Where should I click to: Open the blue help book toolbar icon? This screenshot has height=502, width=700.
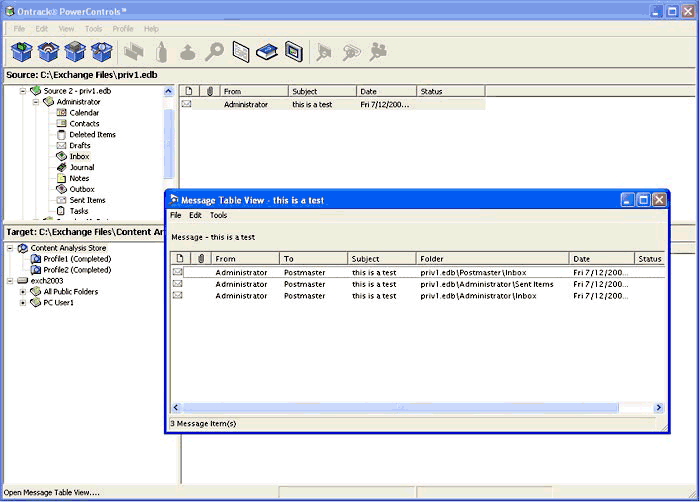[267, 52]
